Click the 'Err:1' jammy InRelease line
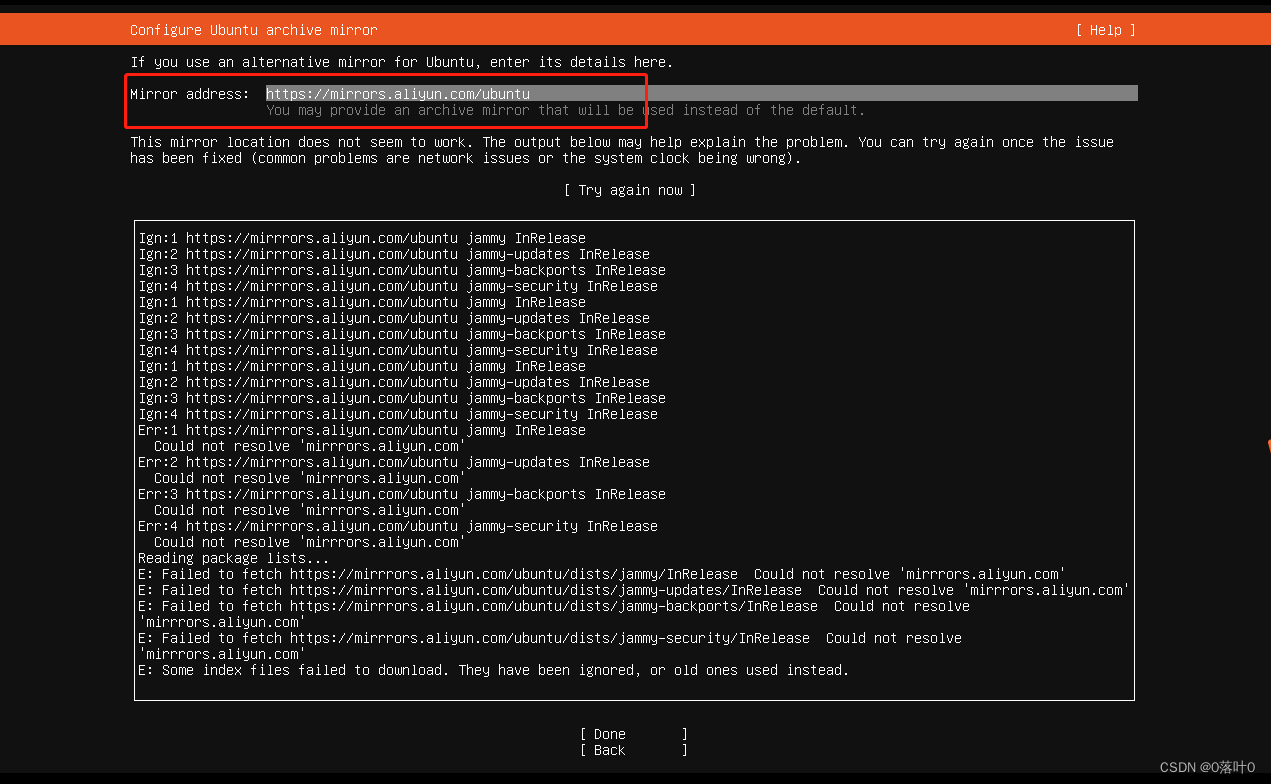The width and height of the screenshot is (1271, 784). [x=362, y=430]
